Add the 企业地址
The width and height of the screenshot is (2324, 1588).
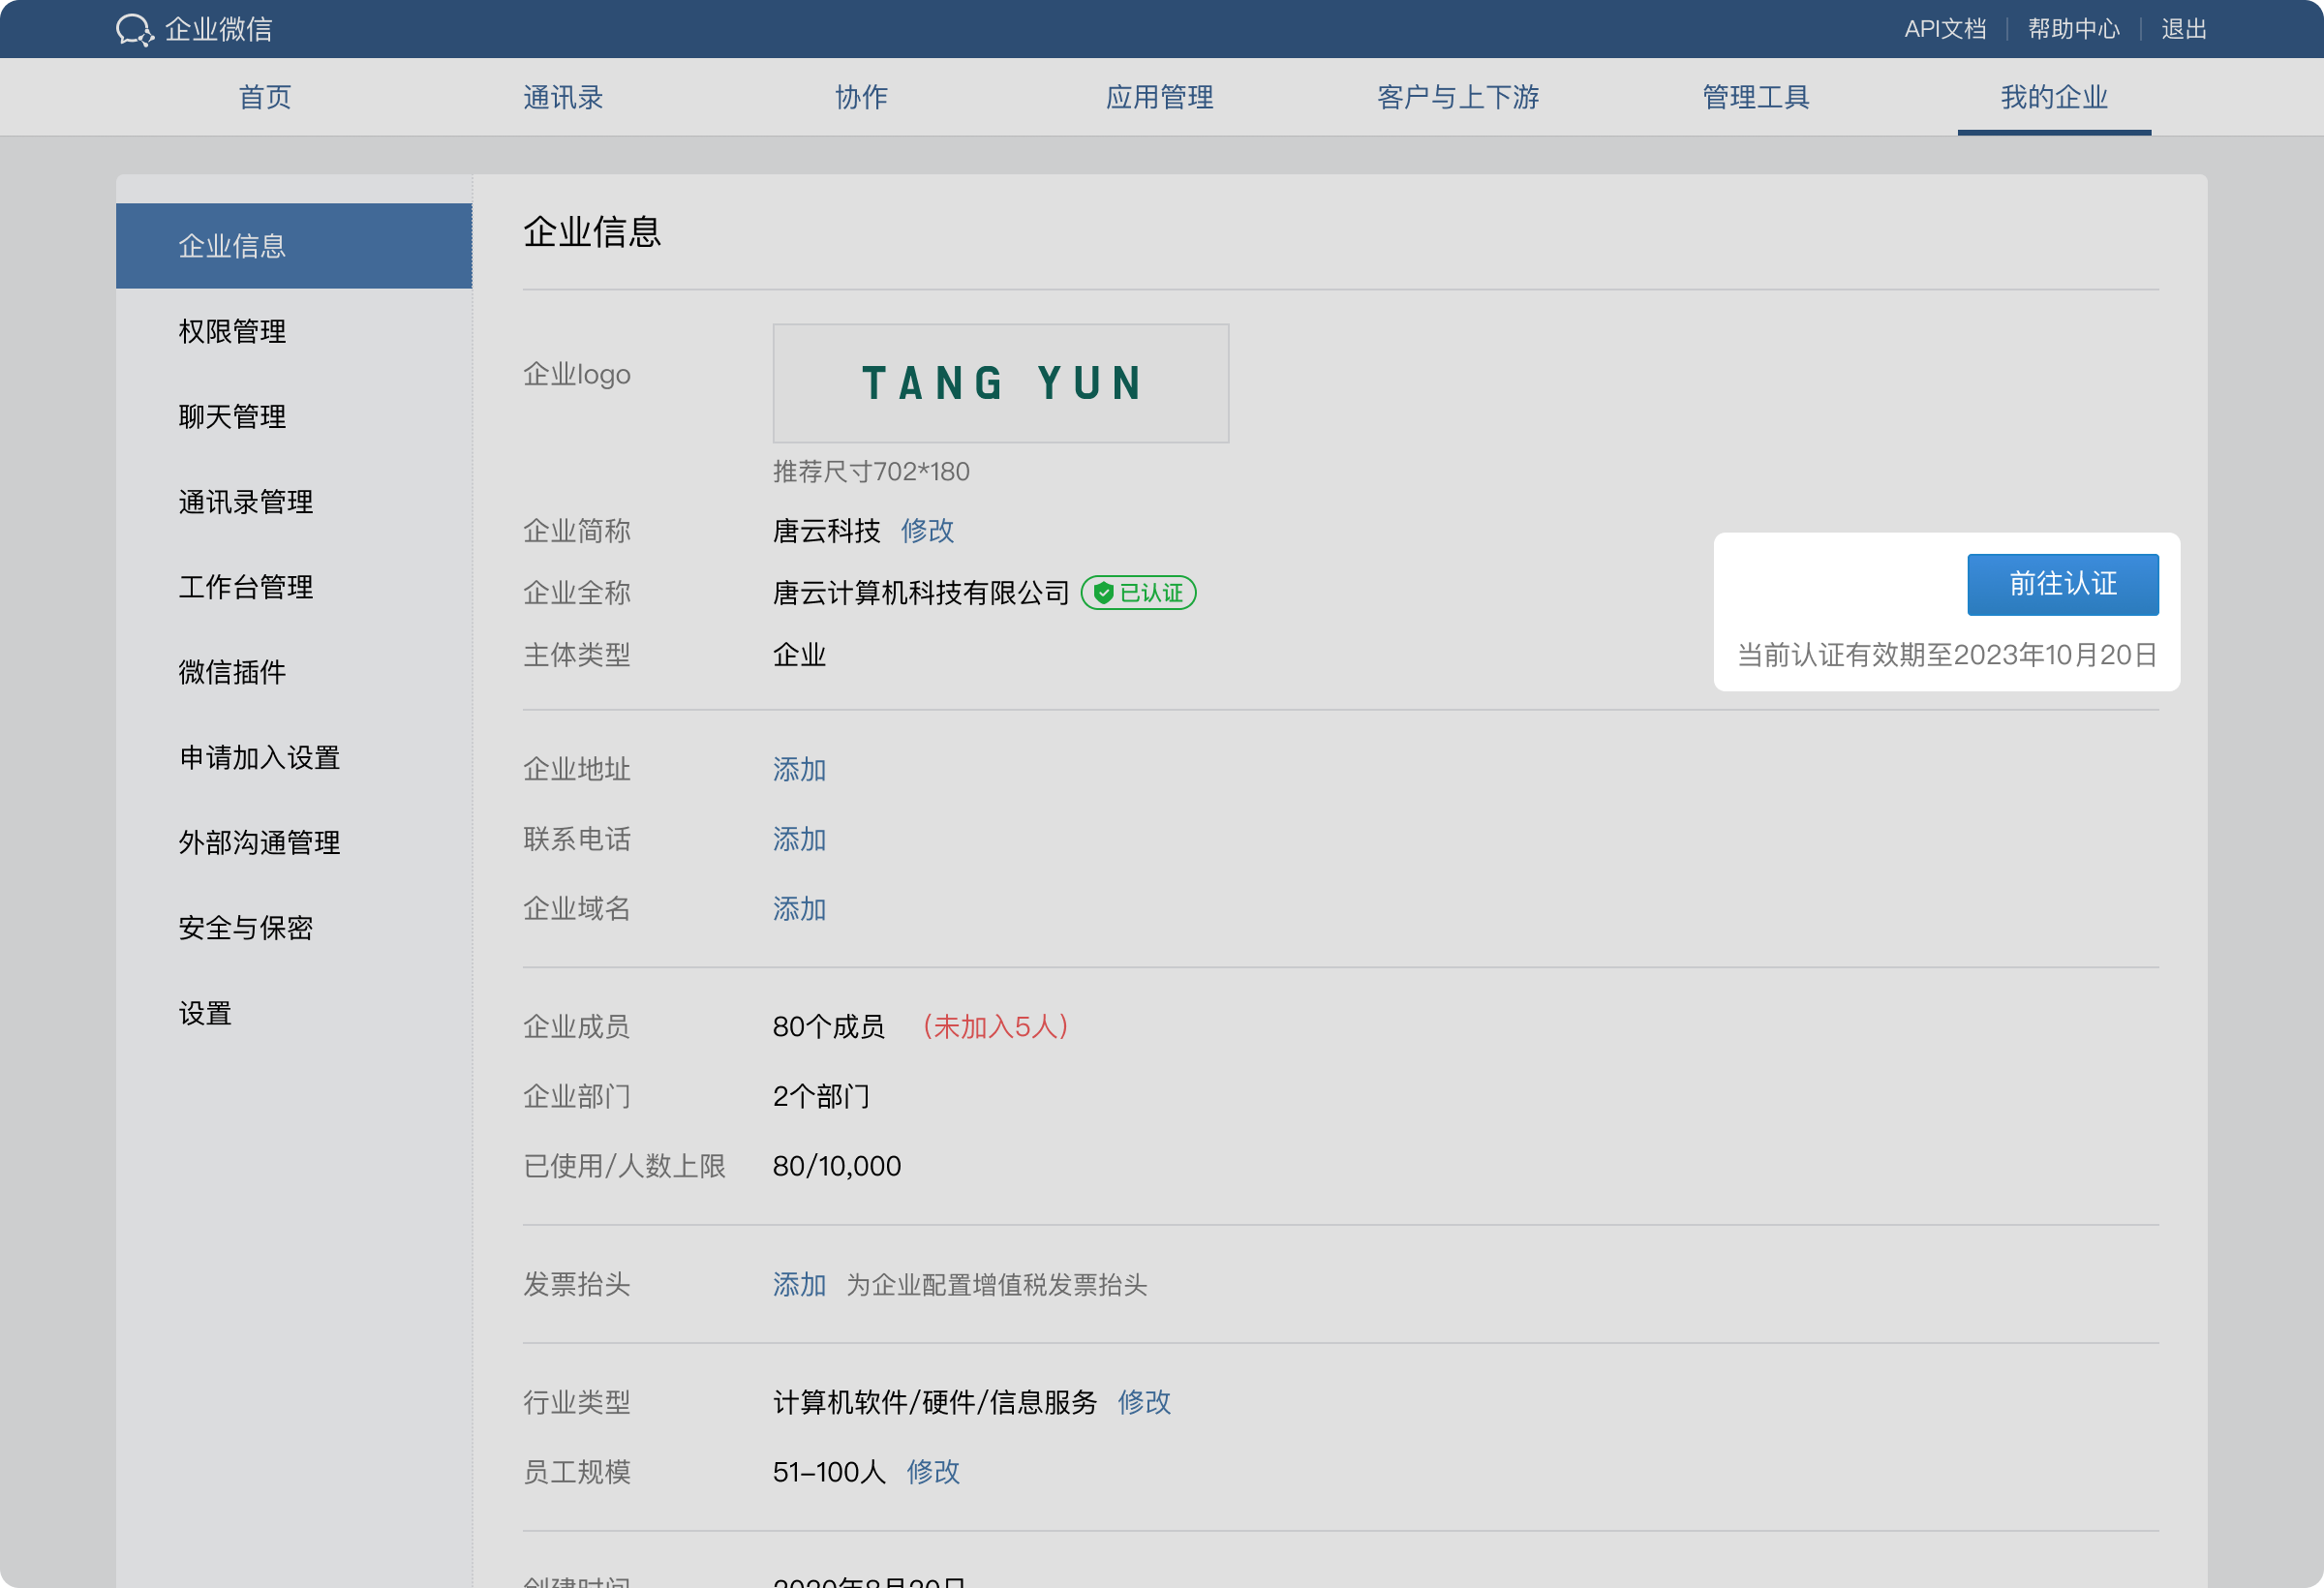pos(799,769)
